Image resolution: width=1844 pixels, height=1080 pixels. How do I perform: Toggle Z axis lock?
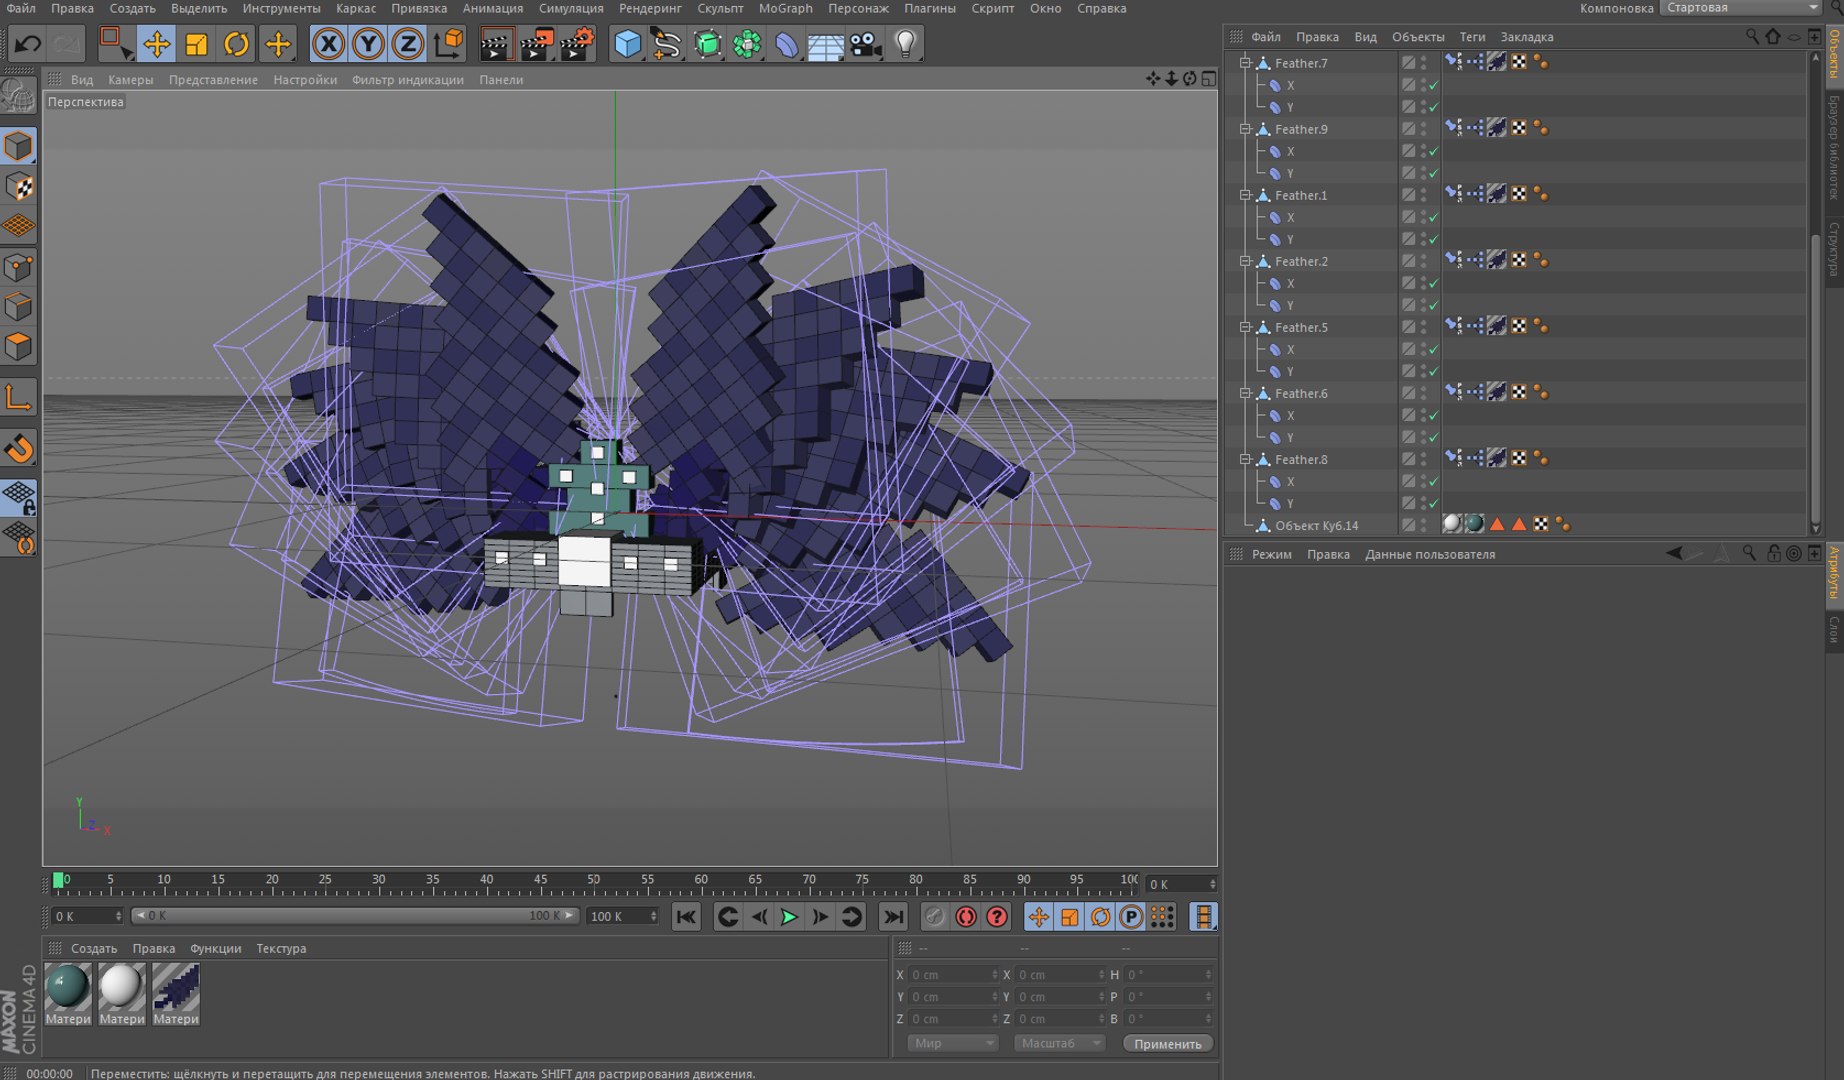coord(408,44)
